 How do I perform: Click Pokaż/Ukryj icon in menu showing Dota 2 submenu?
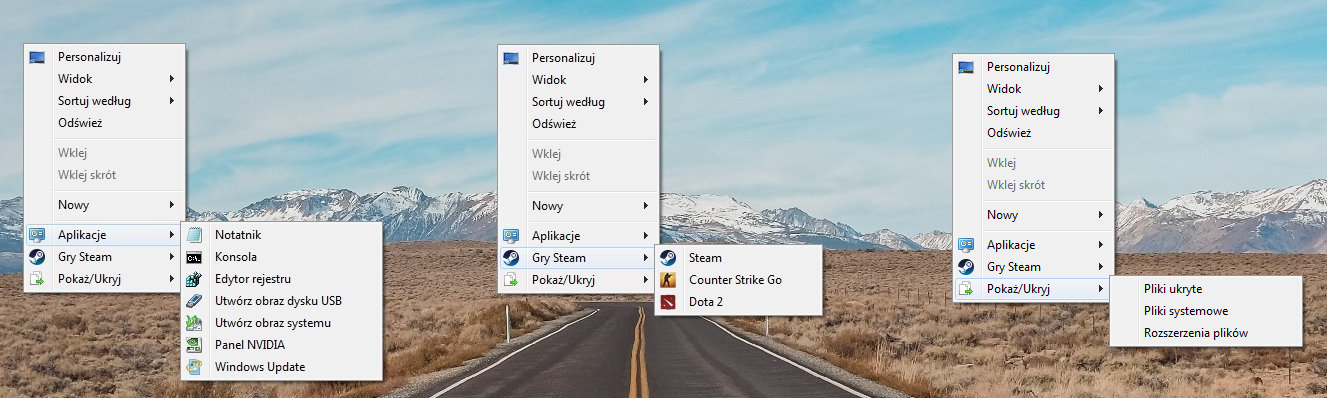click(x=511, y=280)
